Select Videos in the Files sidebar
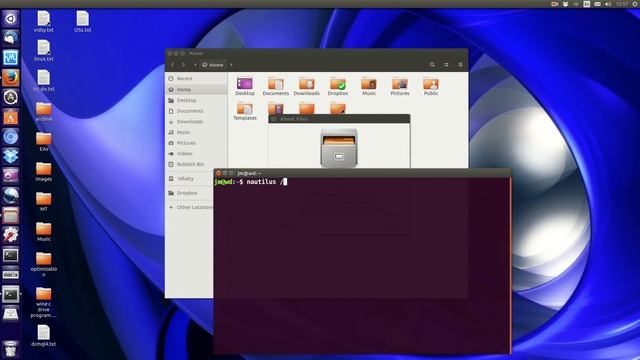640x360 pixels. click(196, 153)
